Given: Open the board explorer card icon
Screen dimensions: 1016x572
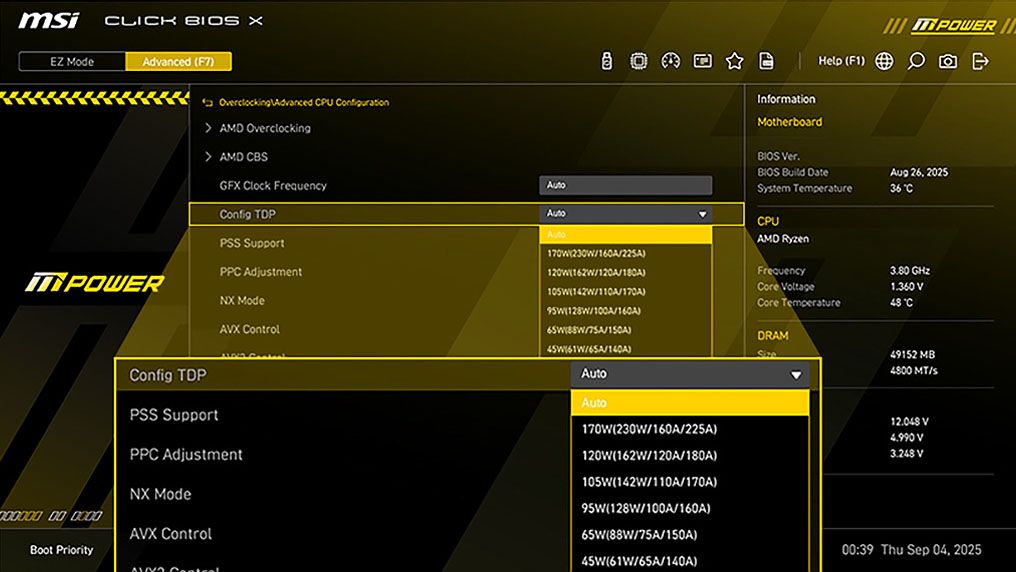Looking at the screenshot, I should click(702, 61).
